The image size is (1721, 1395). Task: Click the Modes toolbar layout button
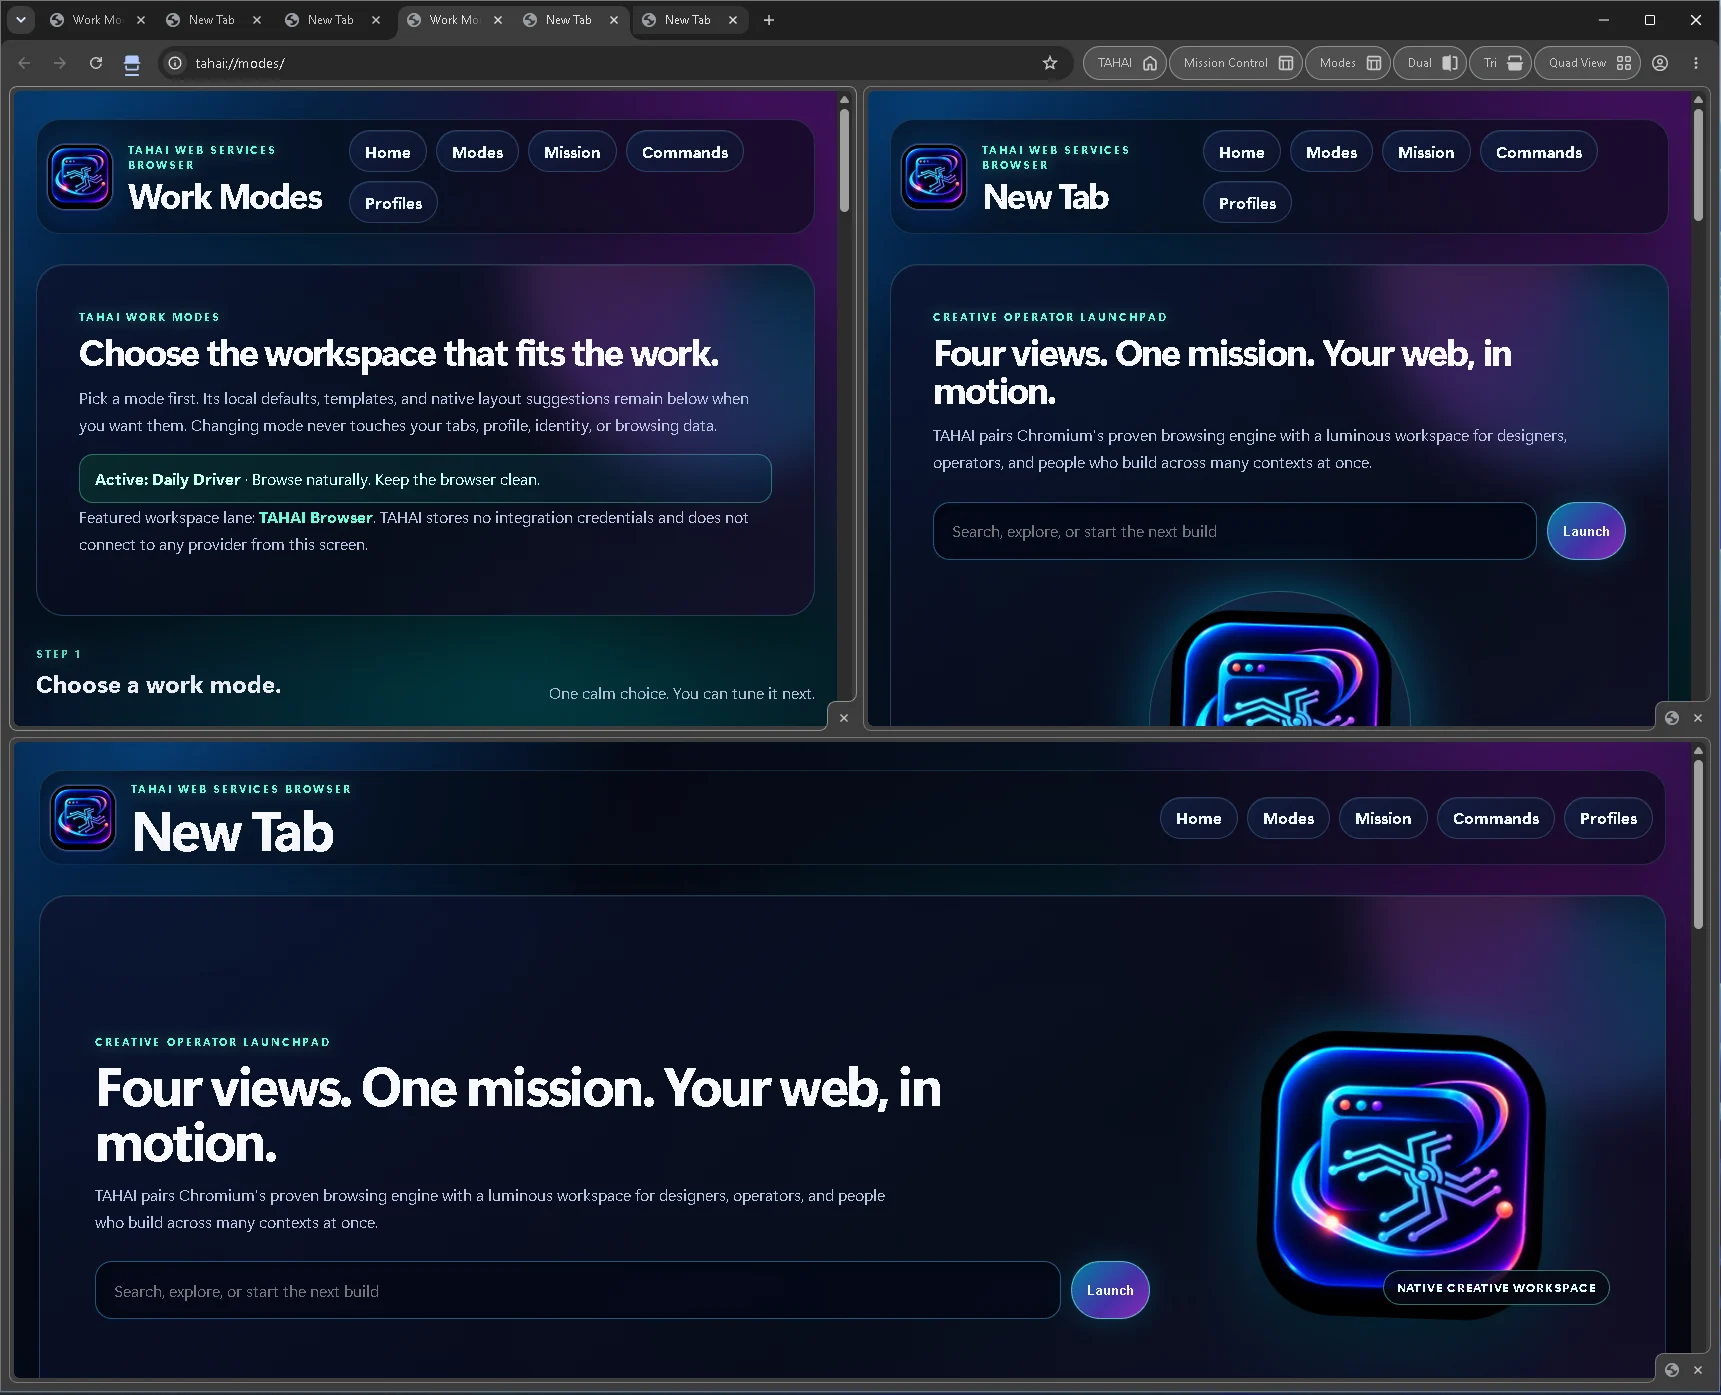coord(1349,63)
